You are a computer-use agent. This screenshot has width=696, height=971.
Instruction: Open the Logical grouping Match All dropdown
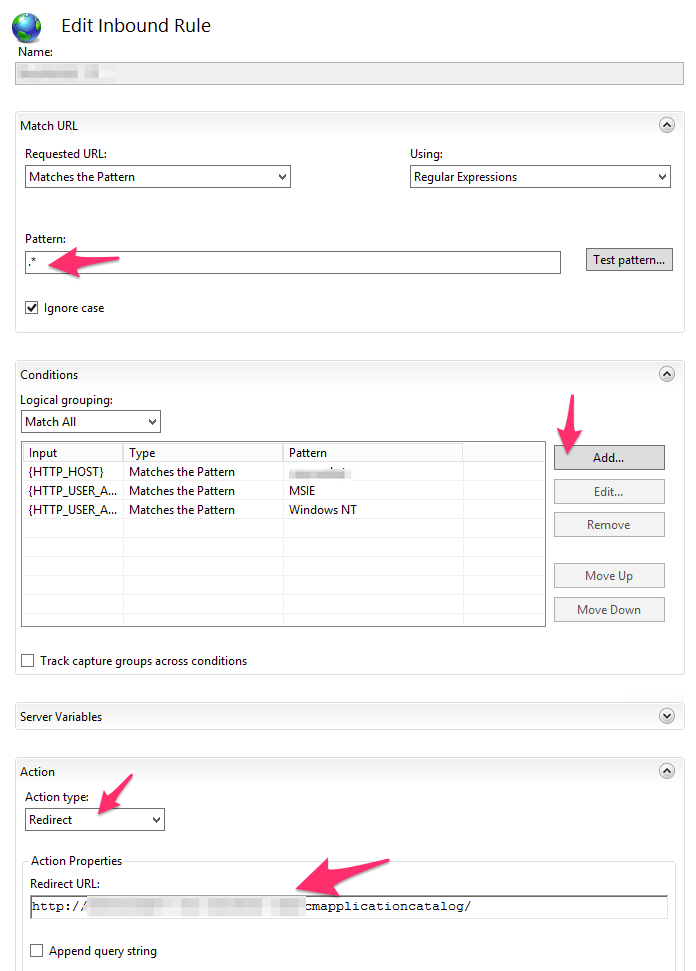tap(90, 422)
